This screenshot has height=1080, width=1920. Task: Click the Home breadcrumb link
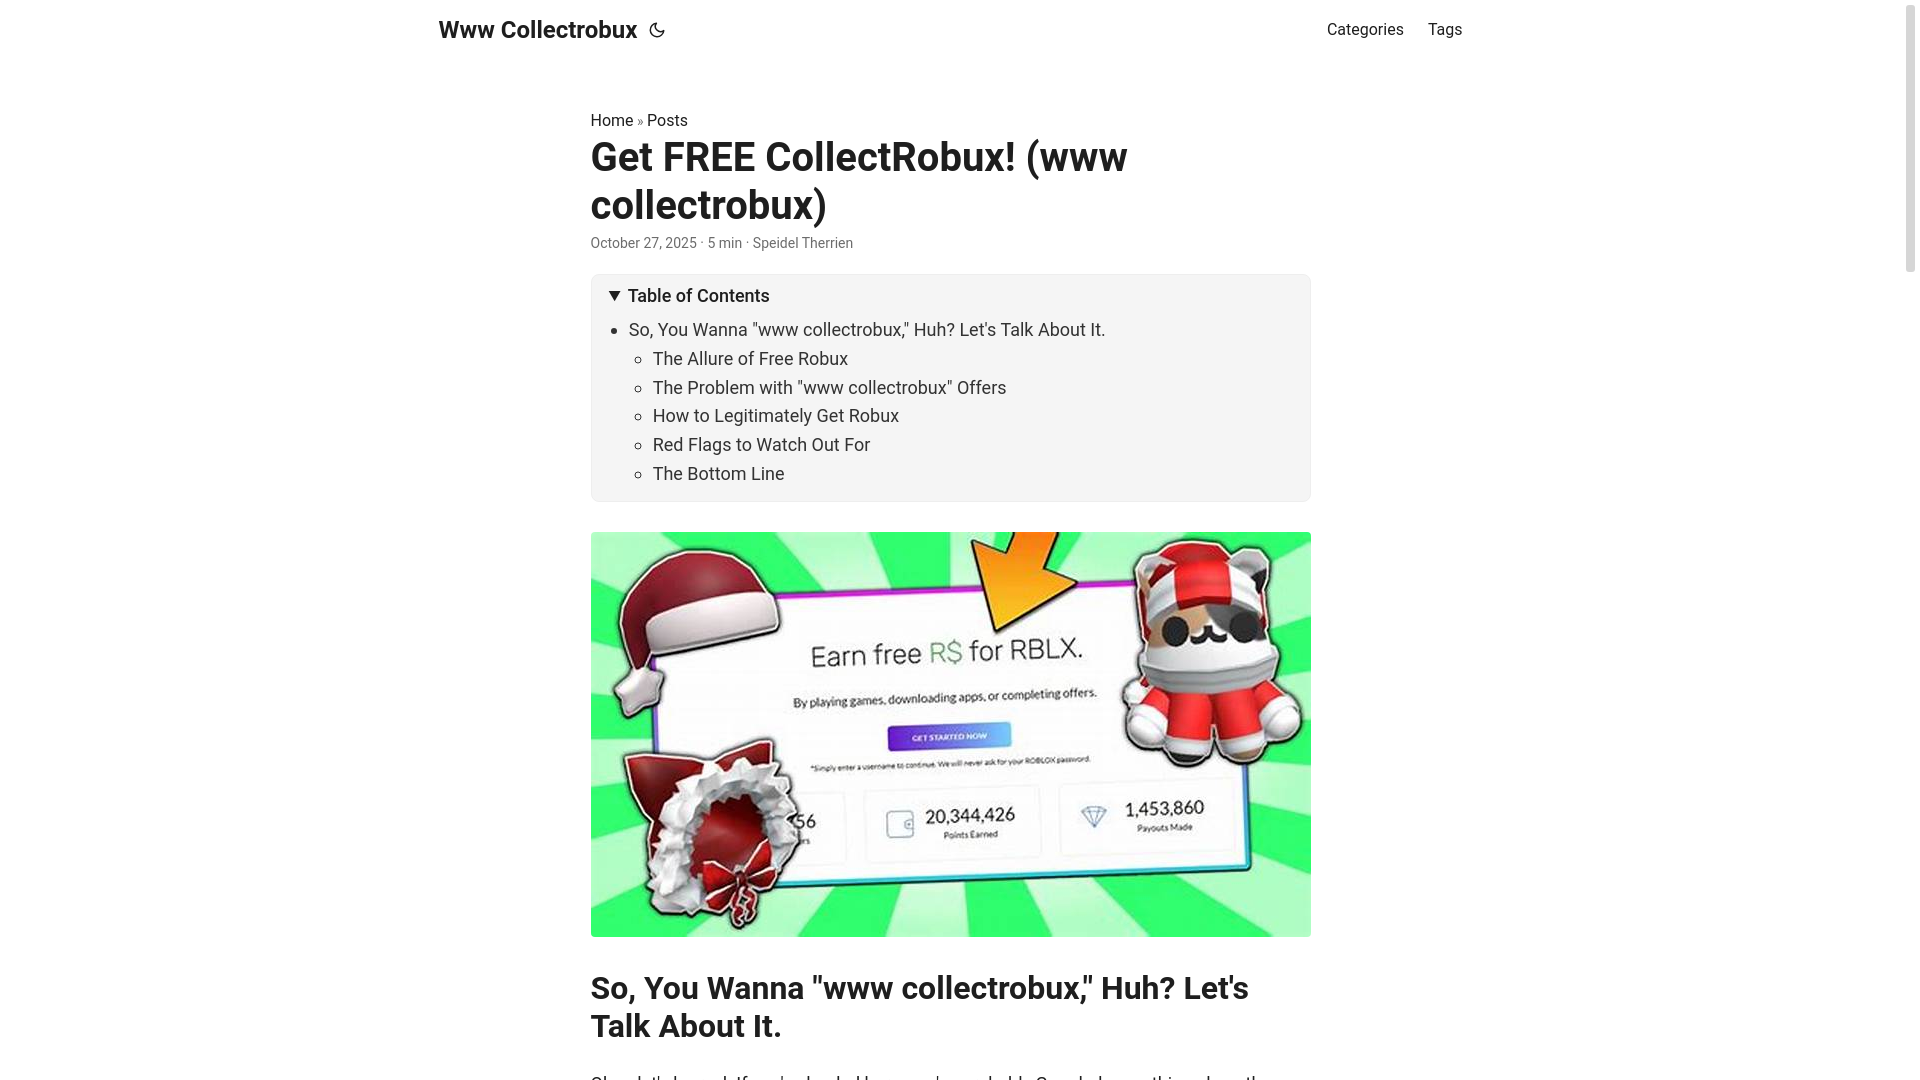pos(612,121)
